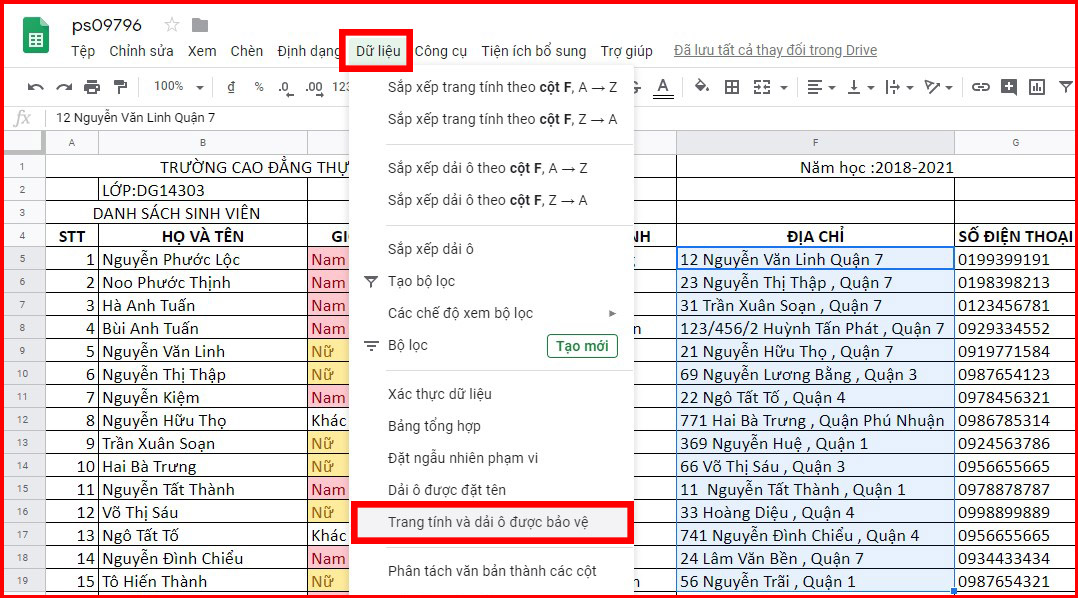
Task: Choose 'Xác thực dữ liệu' menu entry
Action: point(439,394)
